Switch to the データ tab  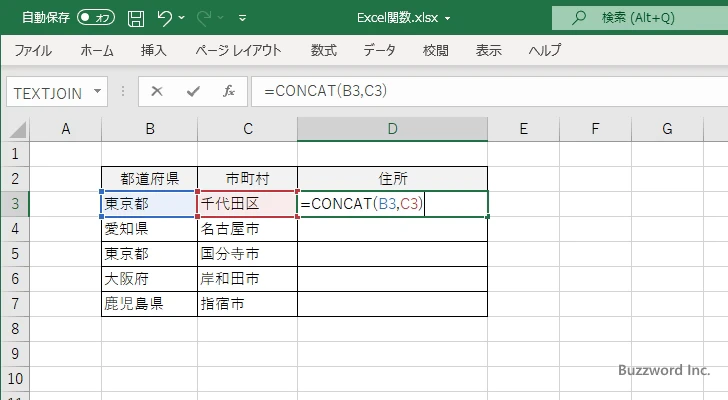(x=379, y=50)
